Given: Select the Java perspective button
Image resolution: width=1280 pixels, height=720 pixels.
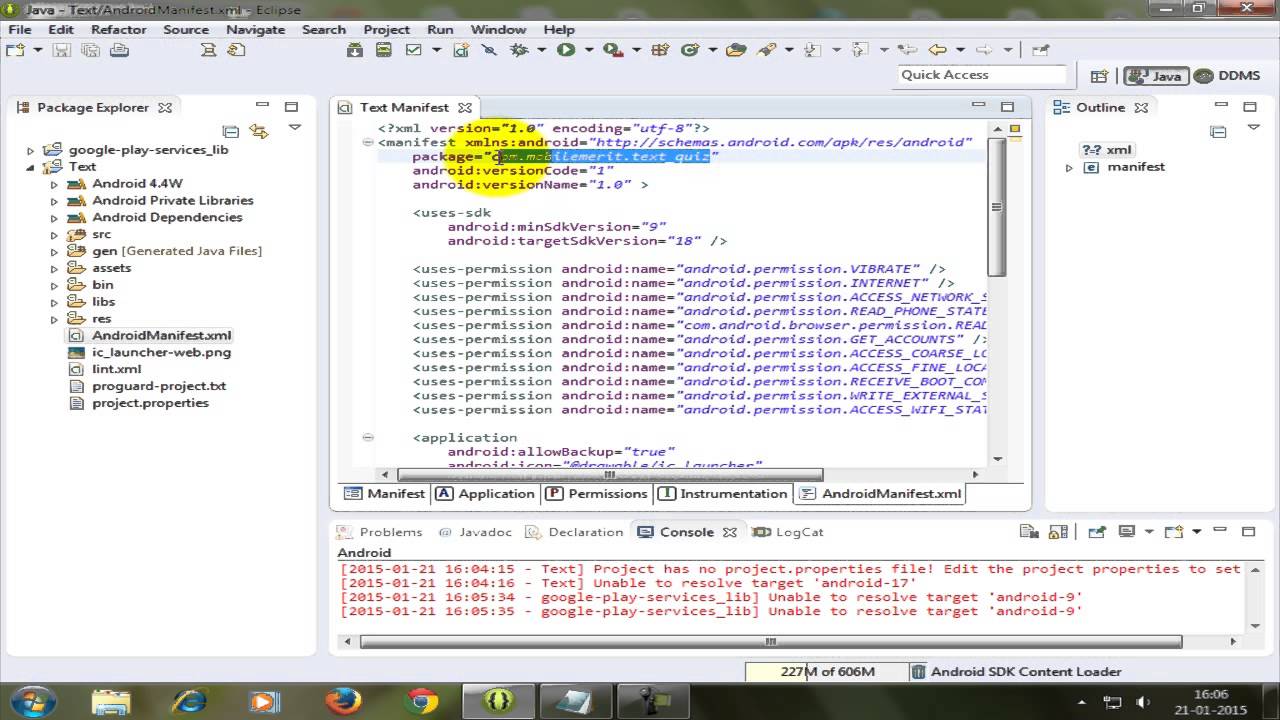Looking at the screenshot, I should [1156, 75].
